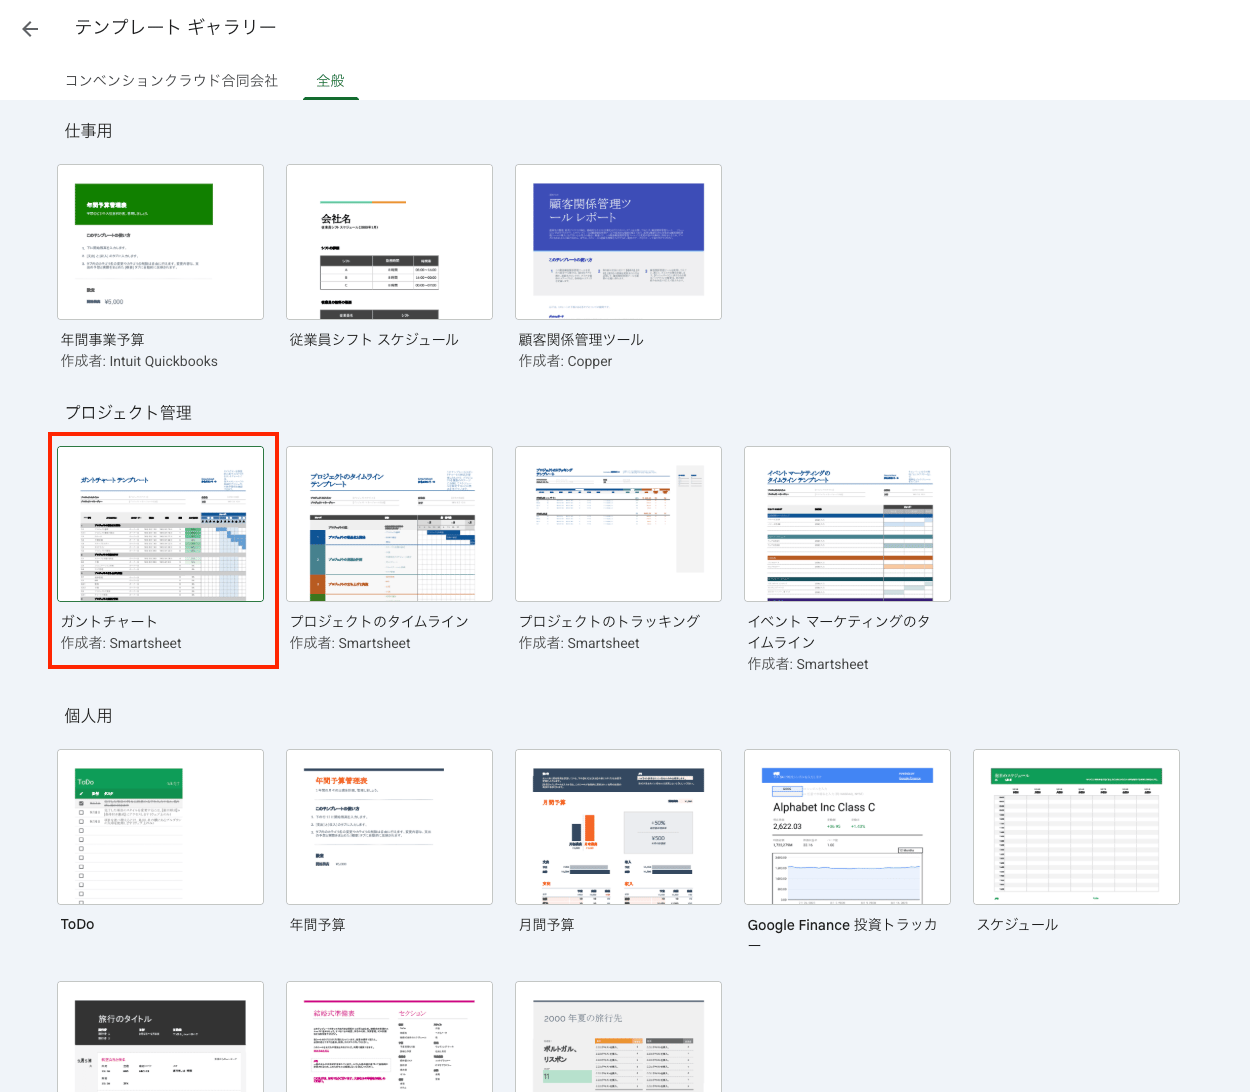This screenshot has height=1092, width=1250.
Task: Select the 全般 tab
Action: tap(331, 81)
